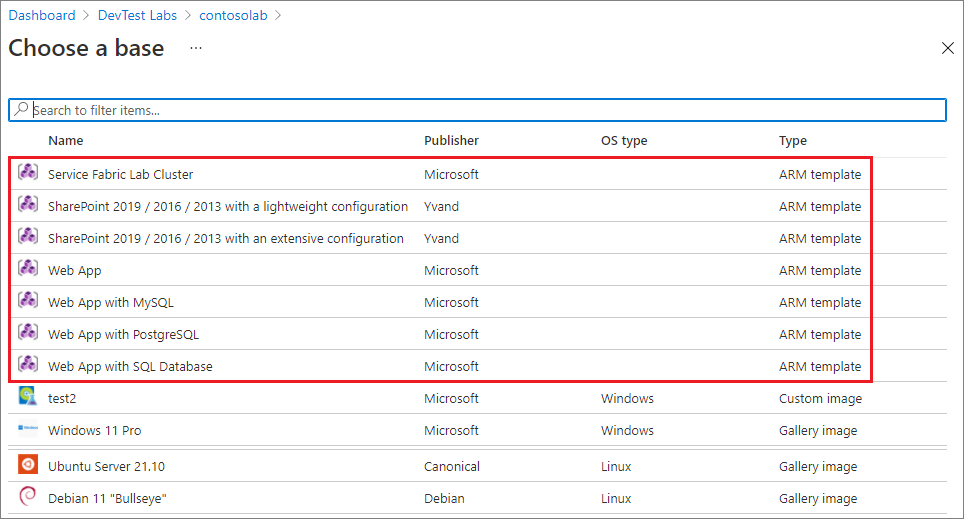Click the Web App row icon
Screen dimensions: 964x519
coord(28,267)
